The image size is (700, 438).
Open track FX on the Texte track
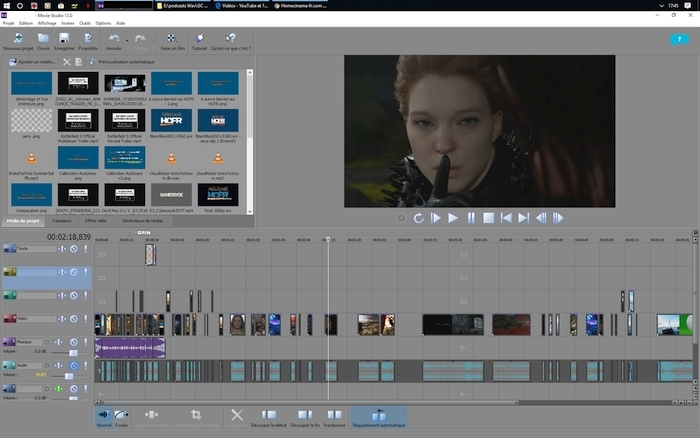pyautogui.click(x=62, y=249)
